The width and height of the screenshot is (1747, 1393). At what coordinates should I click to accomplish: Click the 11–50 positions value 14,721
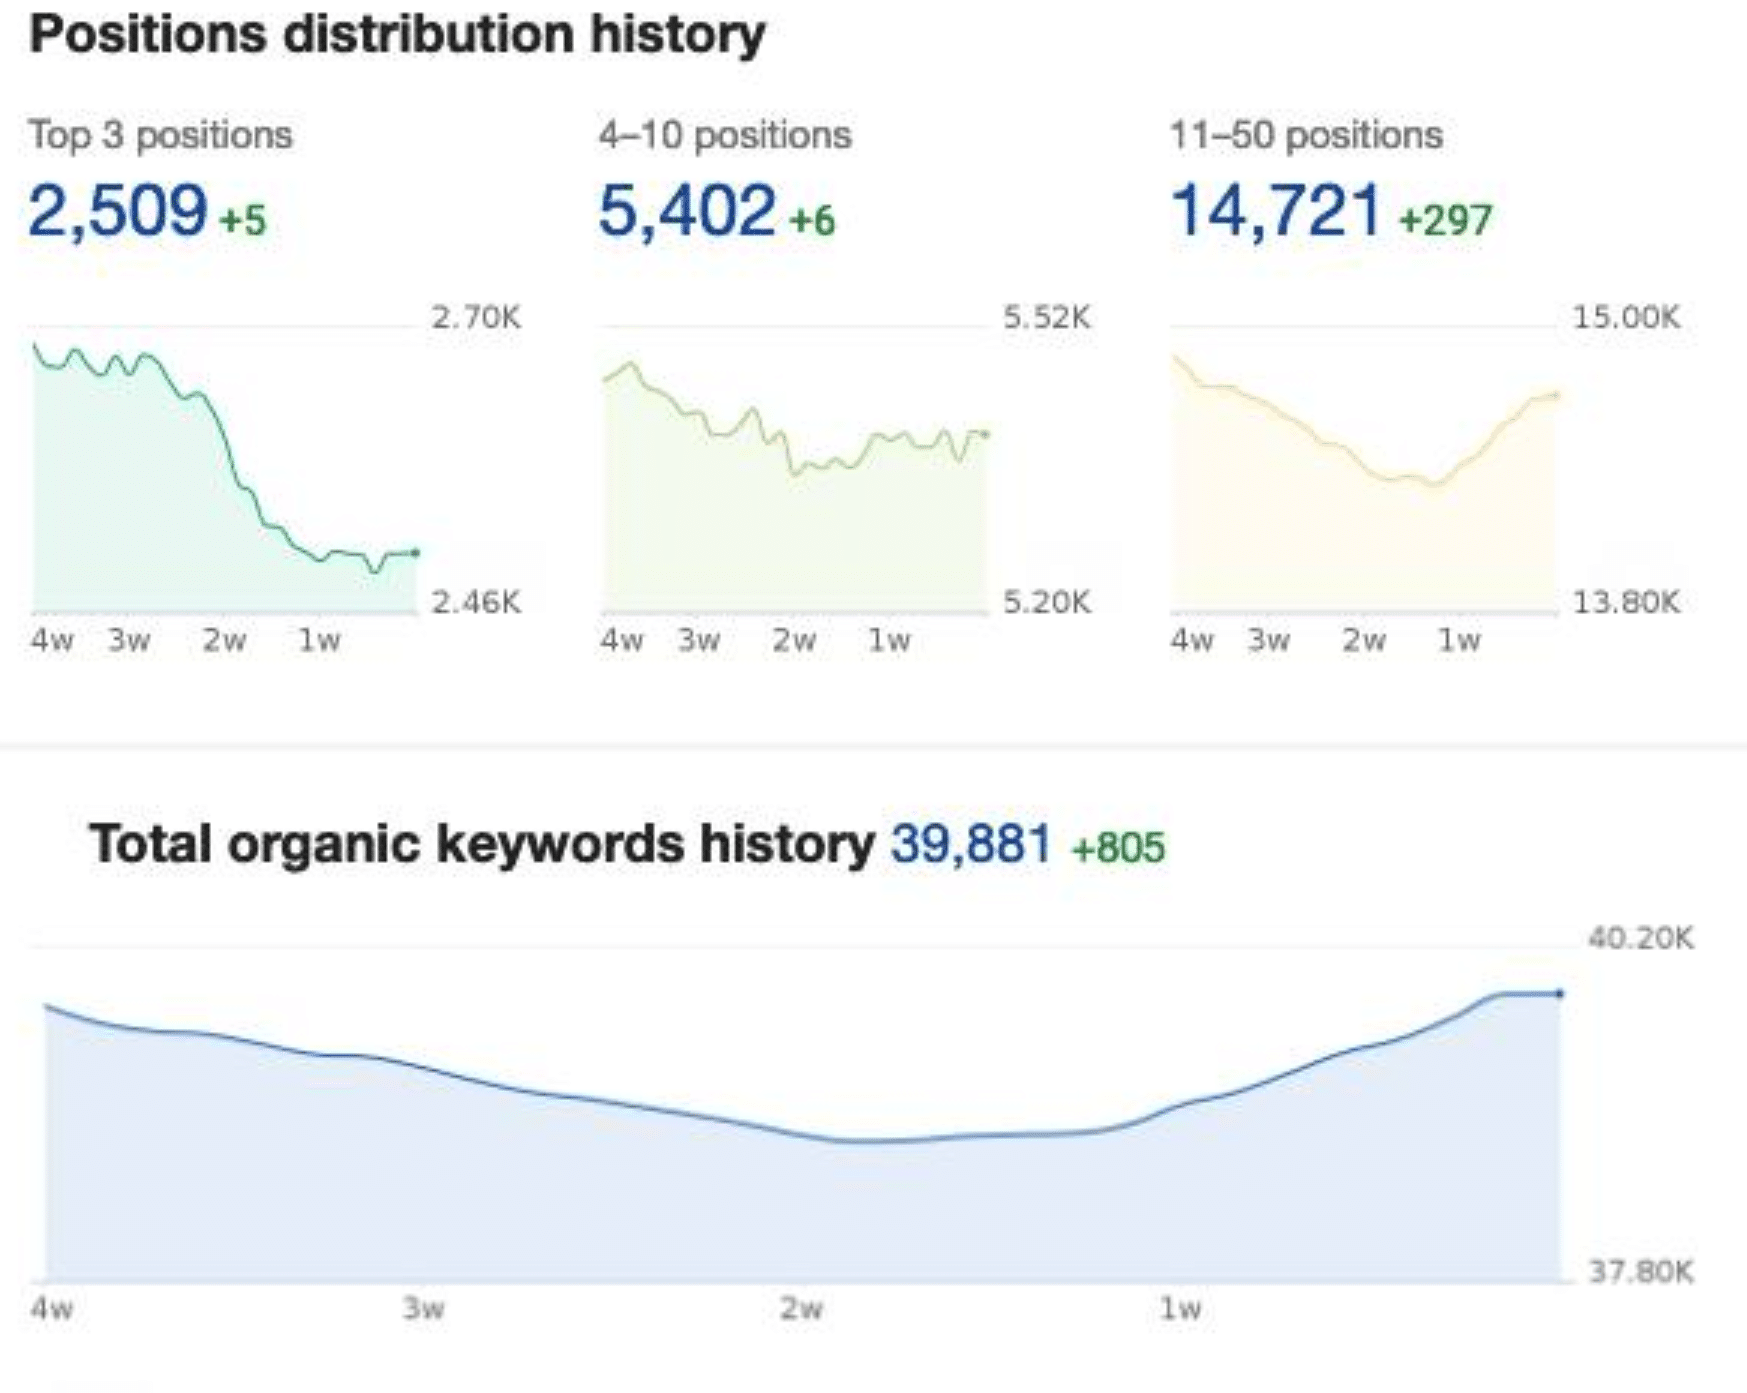click(x=1275, y=212)
